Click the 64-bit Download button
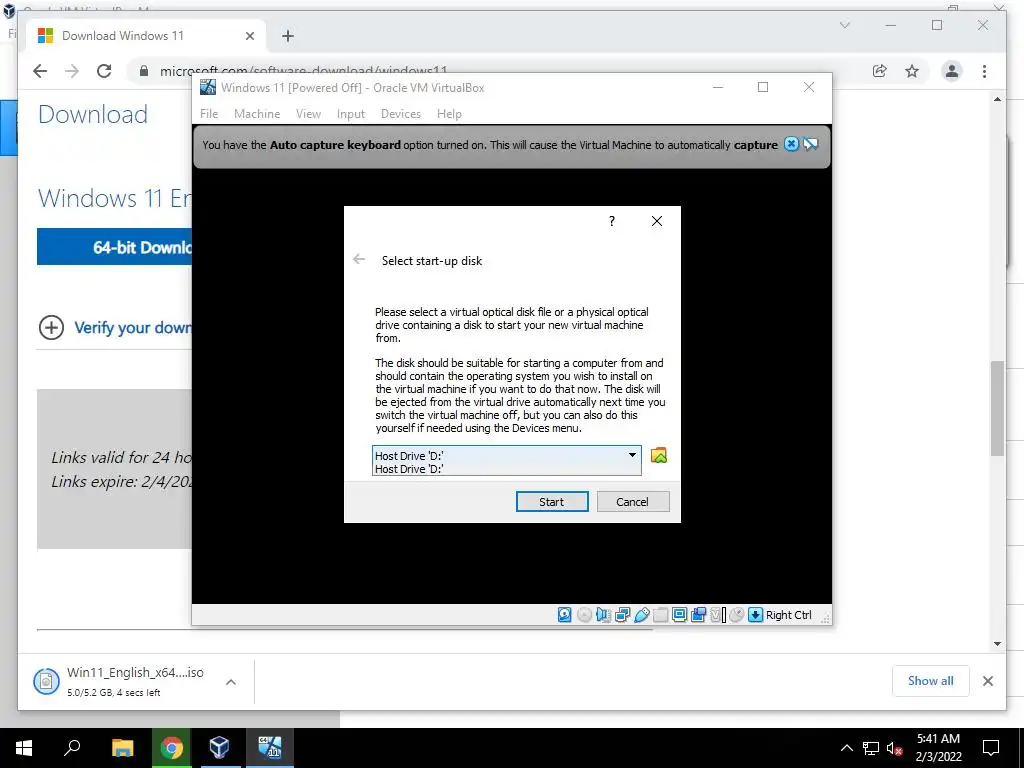This screenshot has width=1024, height=768. pyautogui.click(x=114, y=247)
